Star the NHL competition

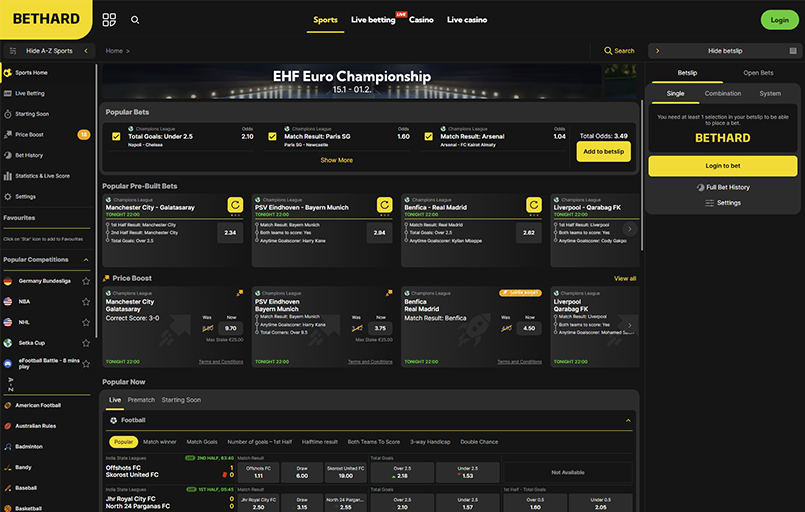(86, 322)
